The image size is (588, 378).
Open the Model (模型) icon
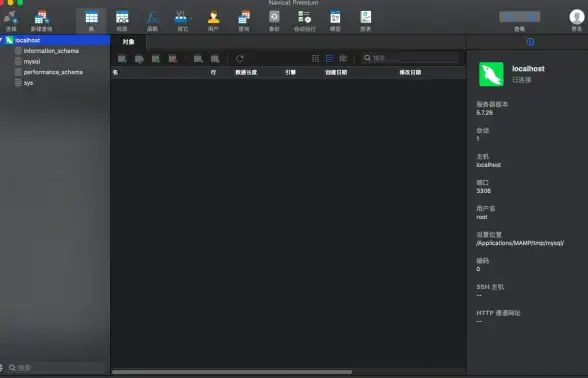(x=335, y=21)
